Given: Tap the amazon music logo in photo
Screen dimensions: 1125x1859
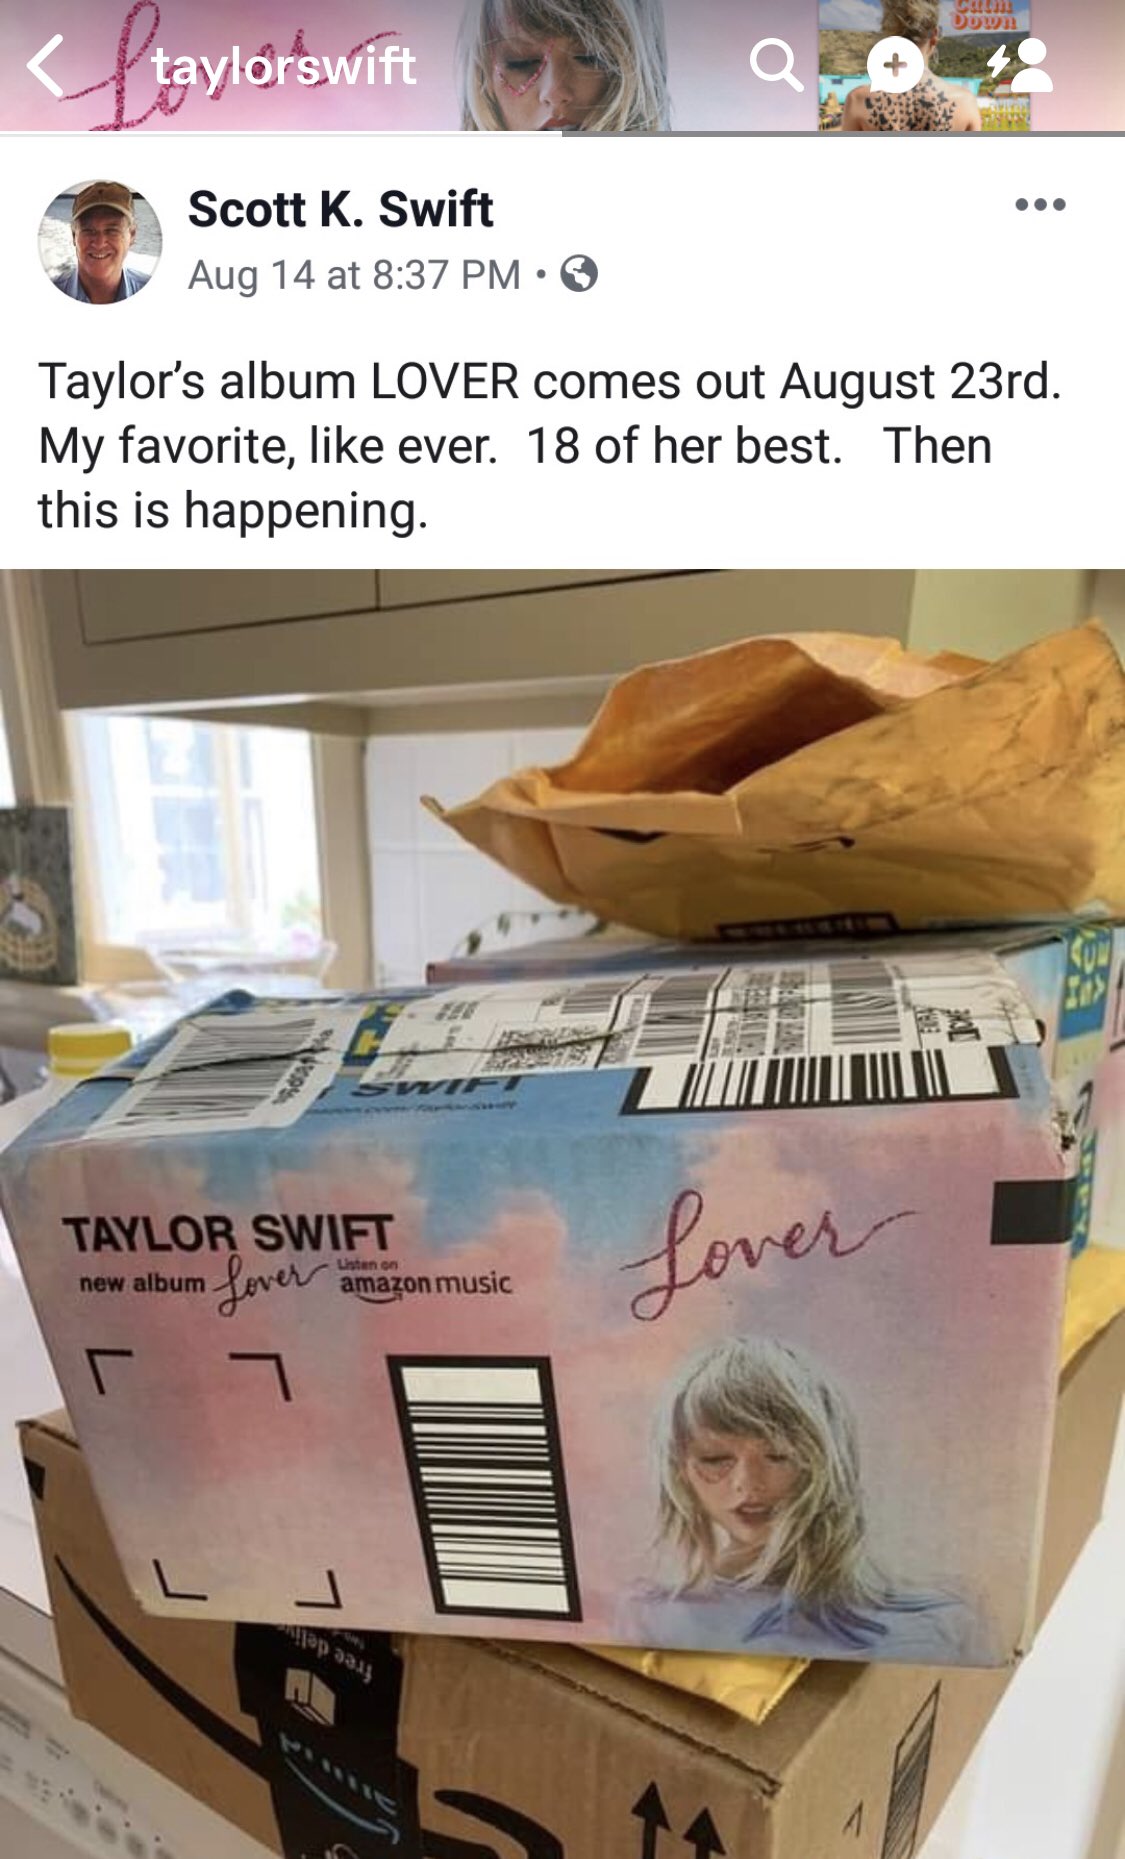Looking at the screenshot, I should tap(425, 1280).
